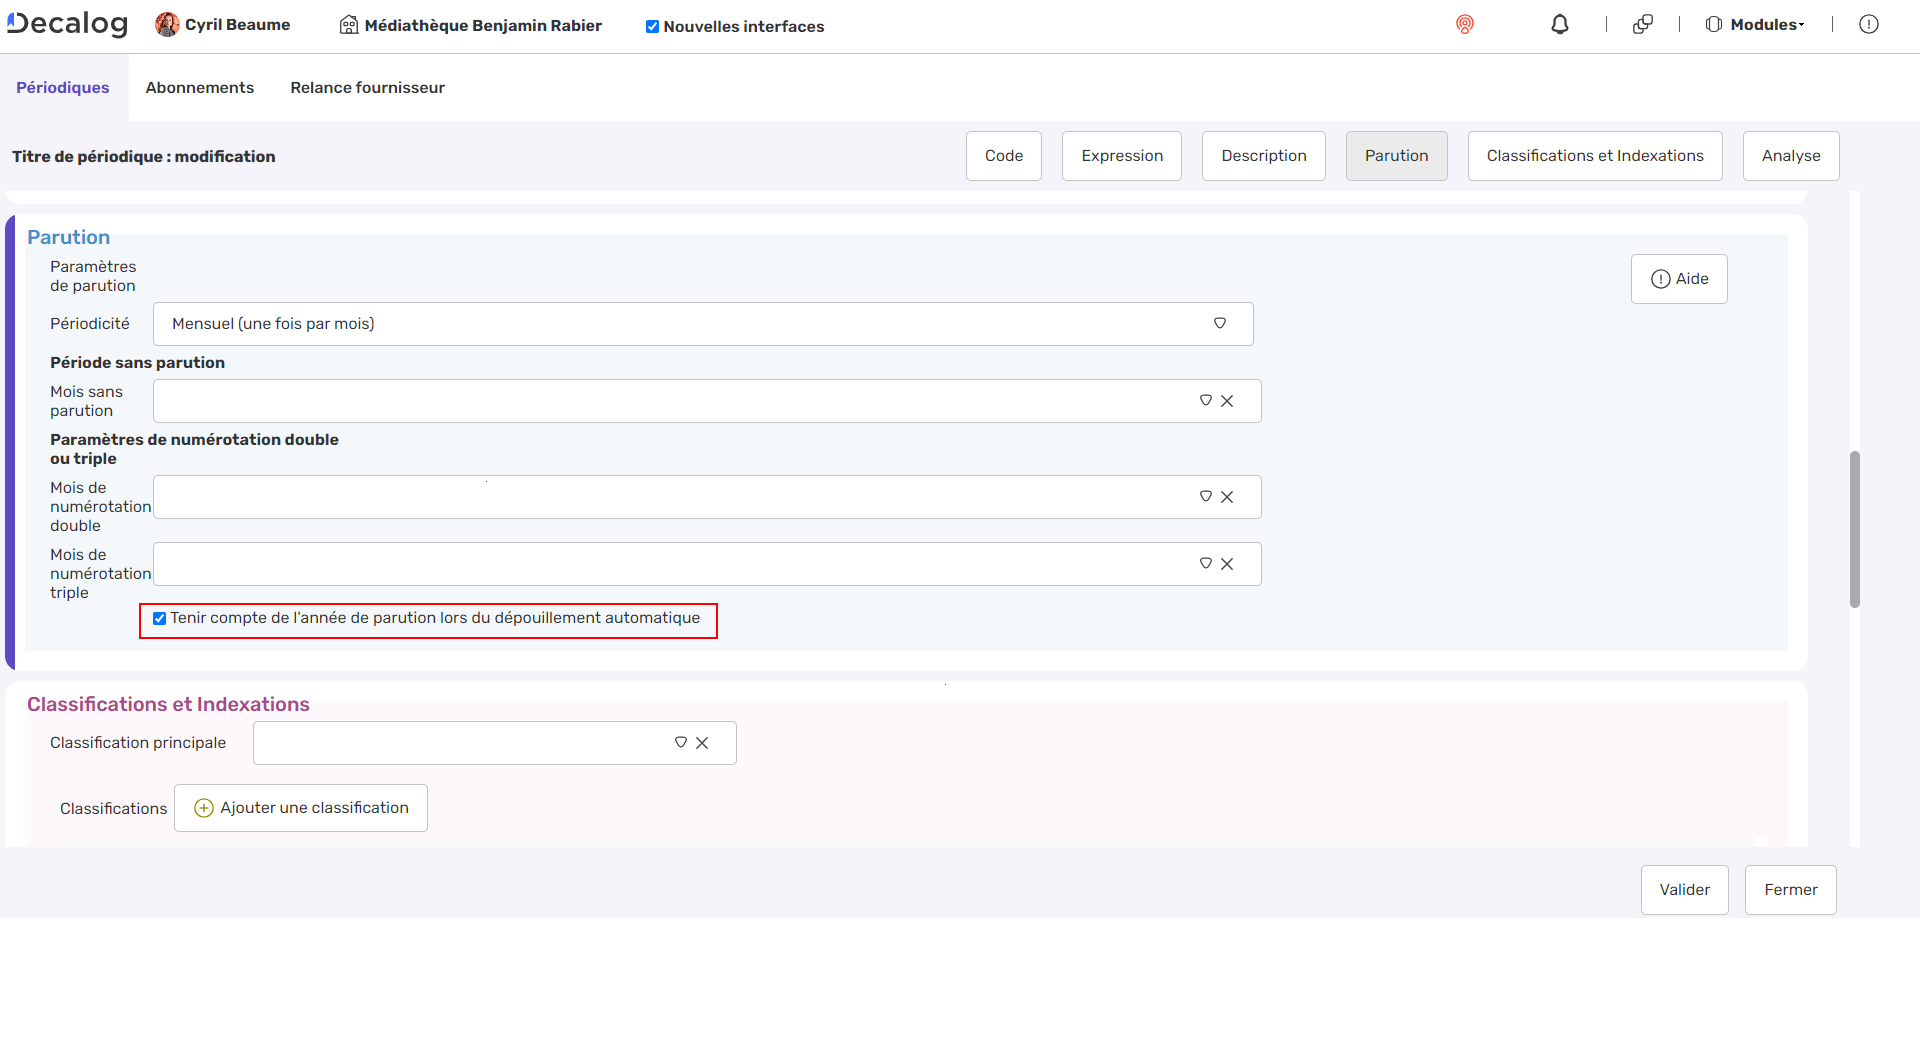Click the Cyril Beaume user avatar

pyautogui.click(x=167, y=25)
